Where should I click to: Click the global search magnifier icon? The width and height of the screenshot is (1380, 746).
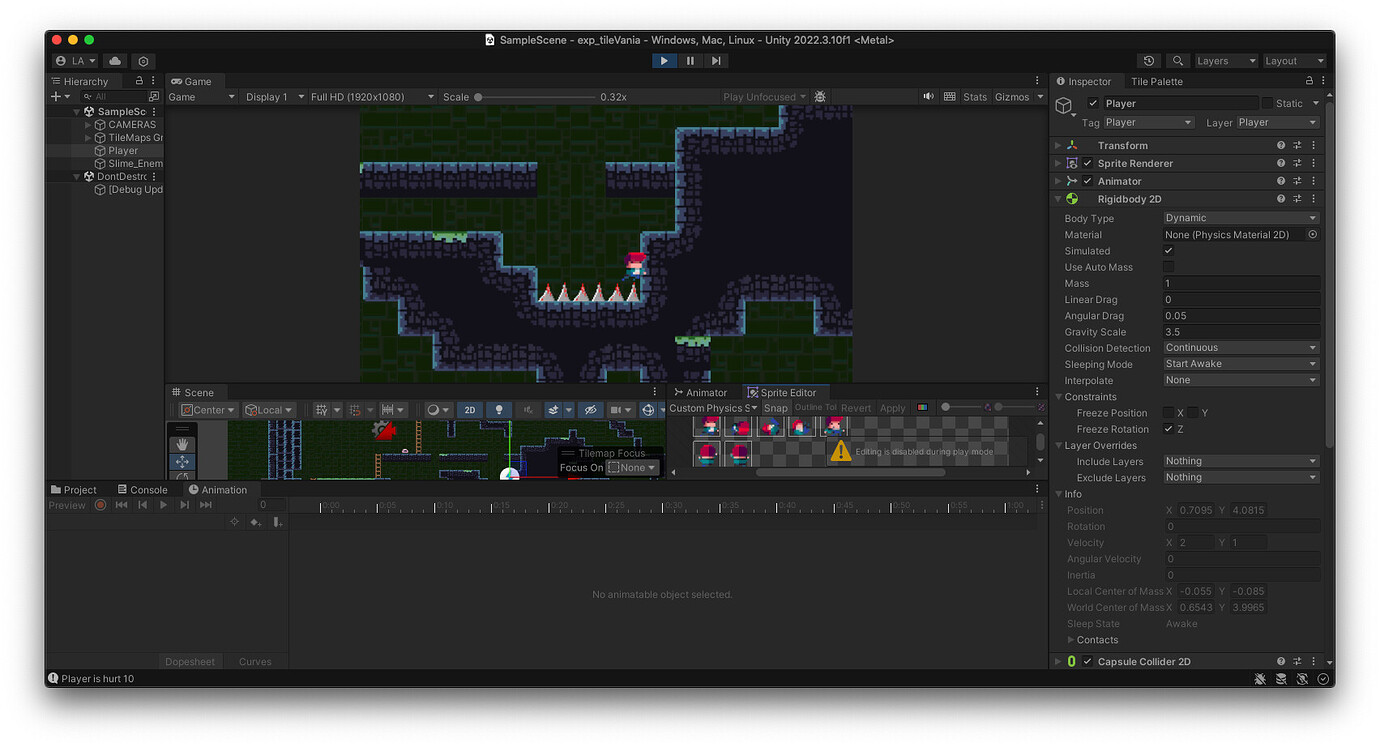(1178, 61)
